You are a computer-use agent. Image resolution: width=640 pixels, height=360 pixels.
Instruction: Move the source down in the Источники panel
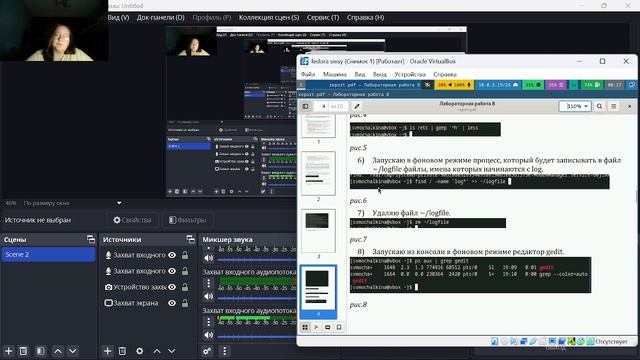pos(171,351)
